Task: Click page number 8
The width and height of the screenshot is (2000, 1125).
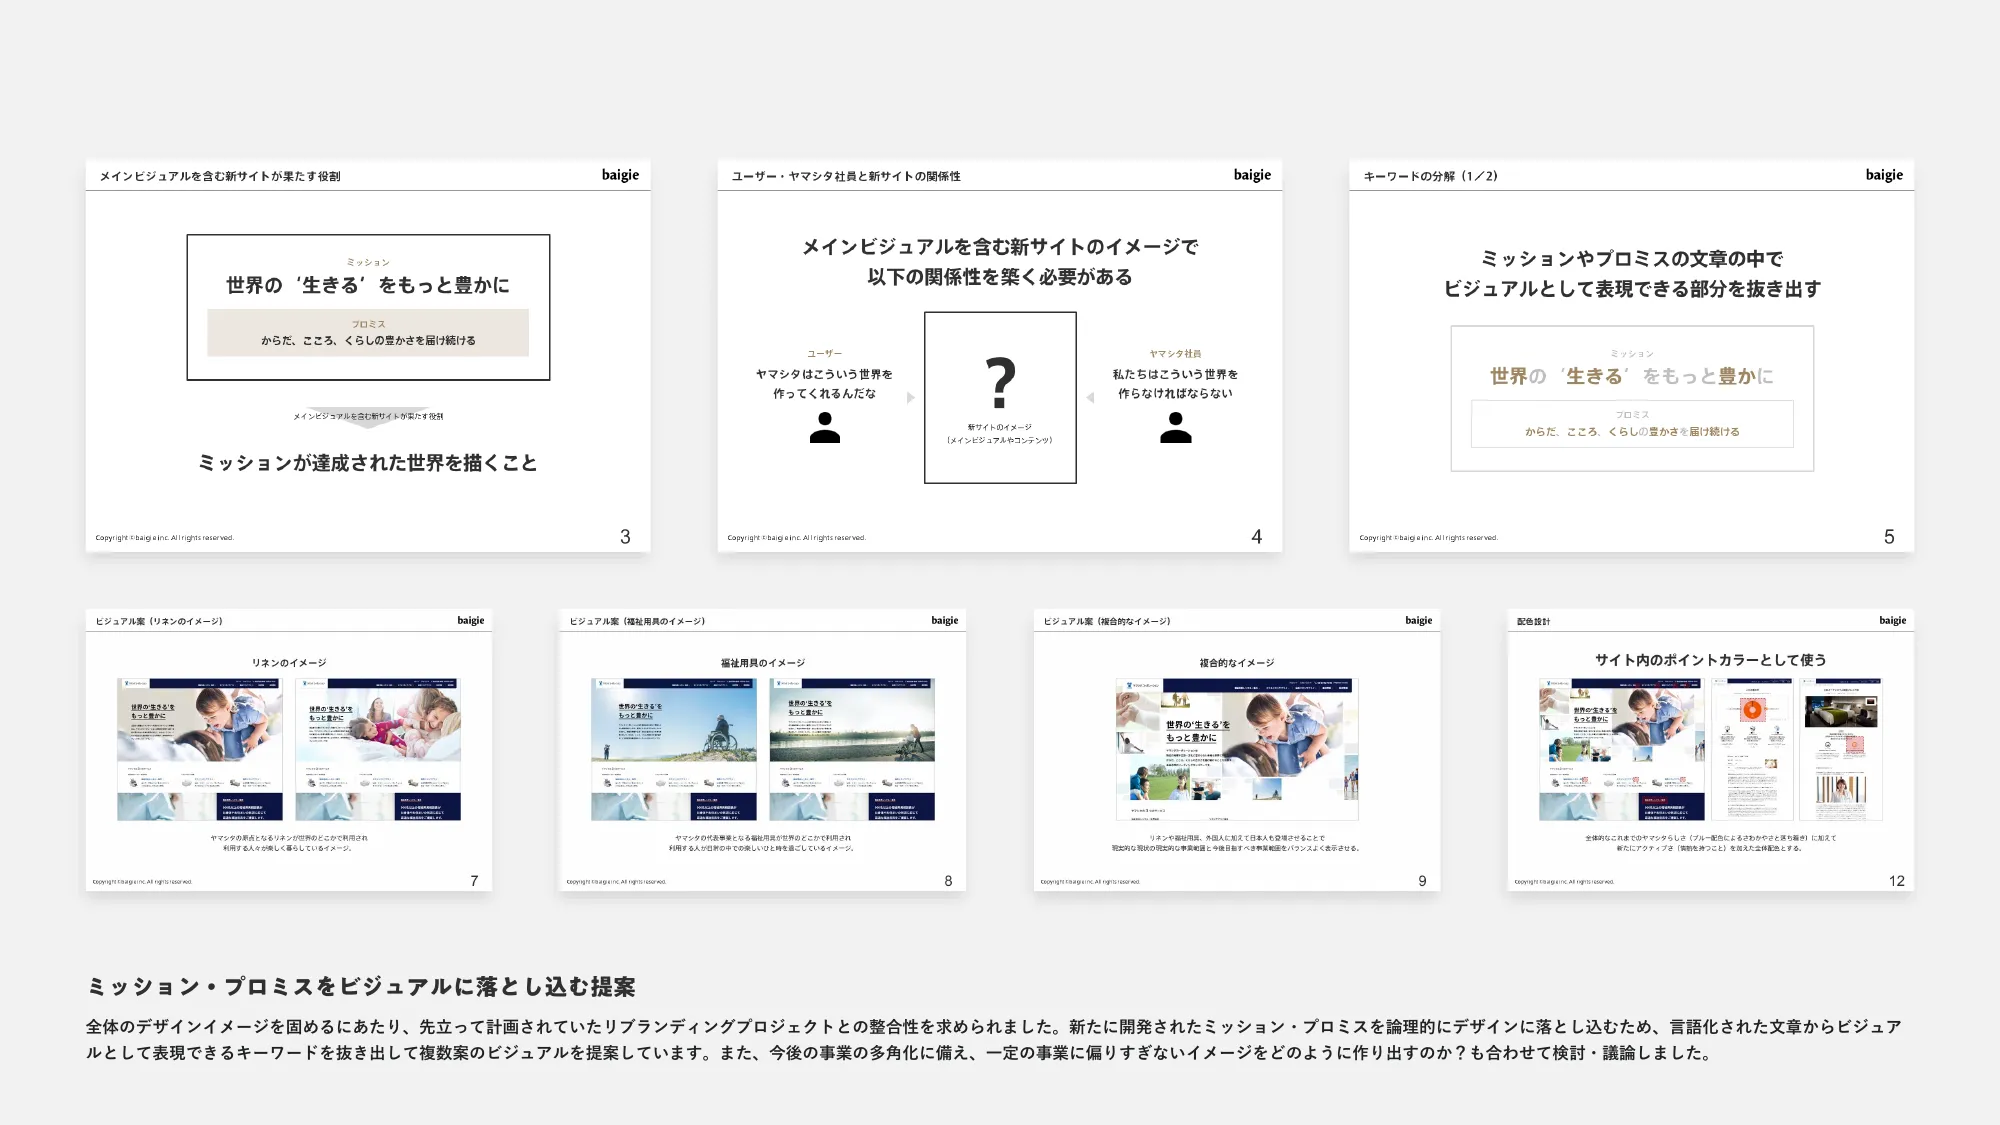Action: click(948, 881)
